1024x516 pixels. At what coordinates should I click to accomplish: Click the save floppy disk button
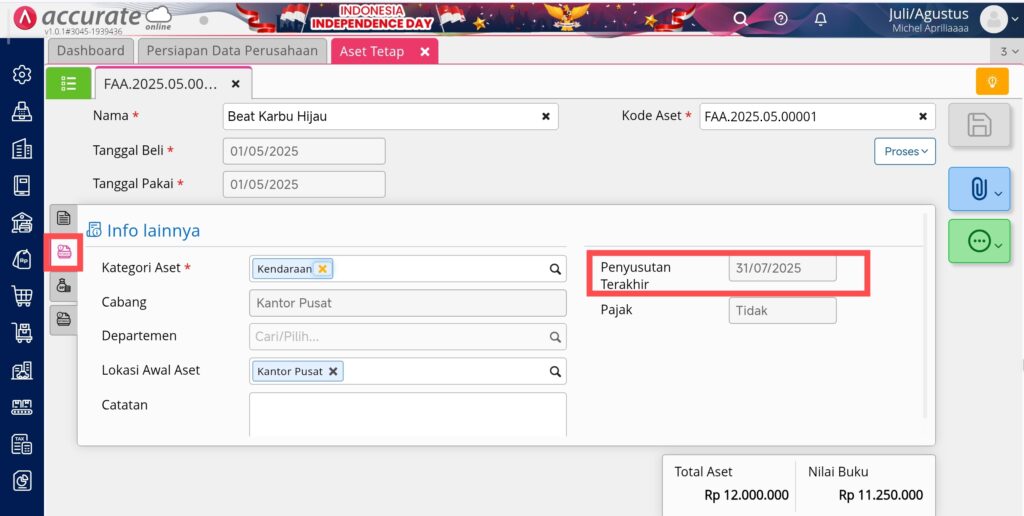(979, 125)
